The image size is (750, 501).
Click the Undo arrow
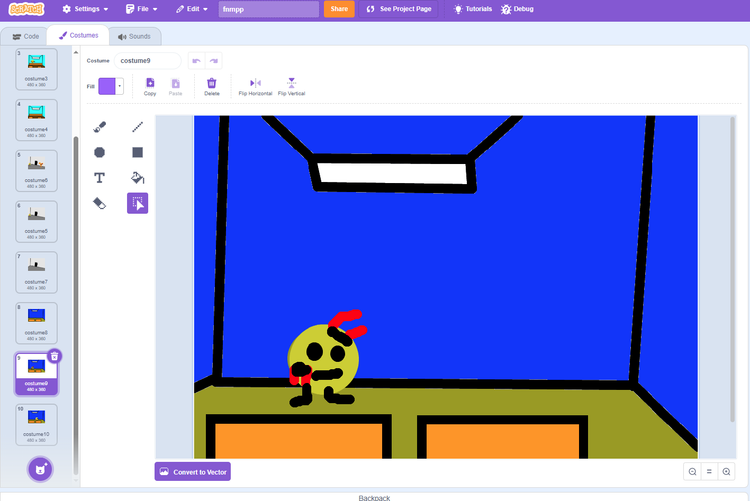coord(196,61)
